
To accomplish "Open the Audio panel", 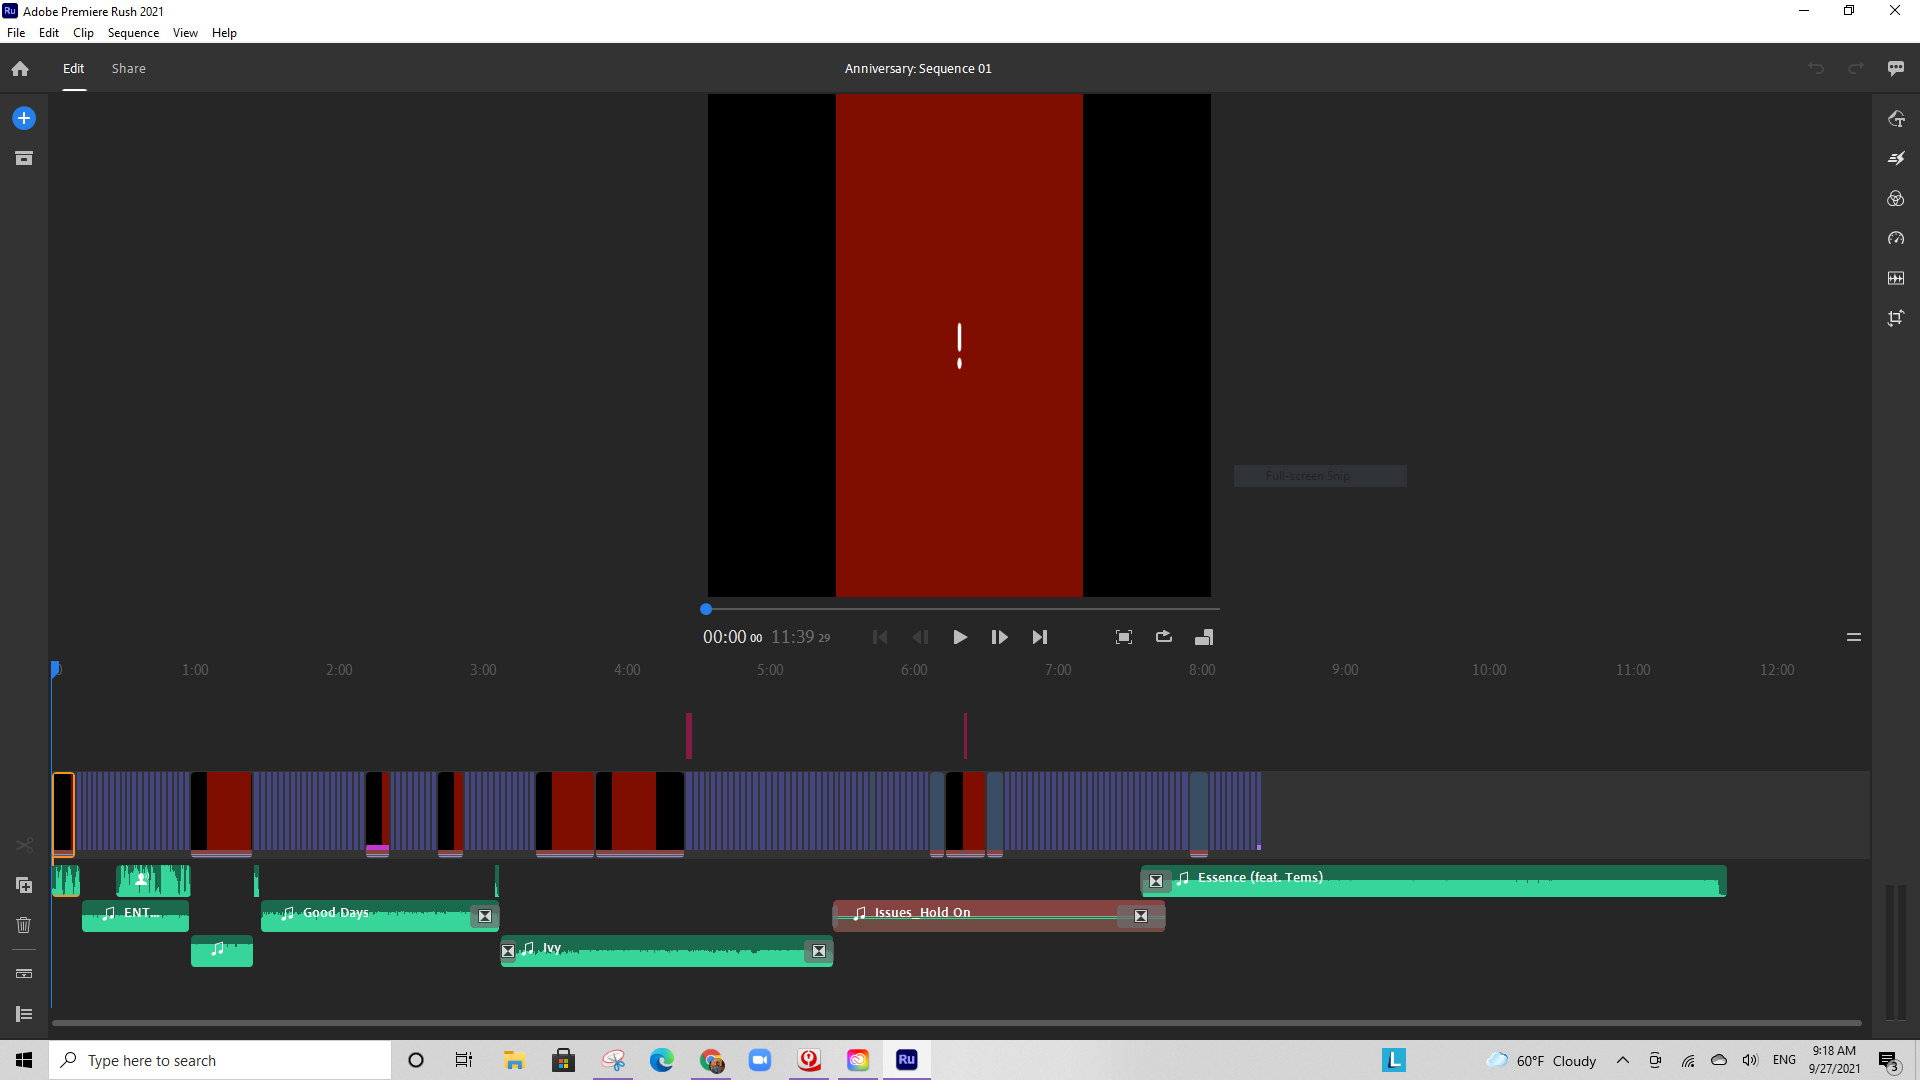I will point(1897,278).
